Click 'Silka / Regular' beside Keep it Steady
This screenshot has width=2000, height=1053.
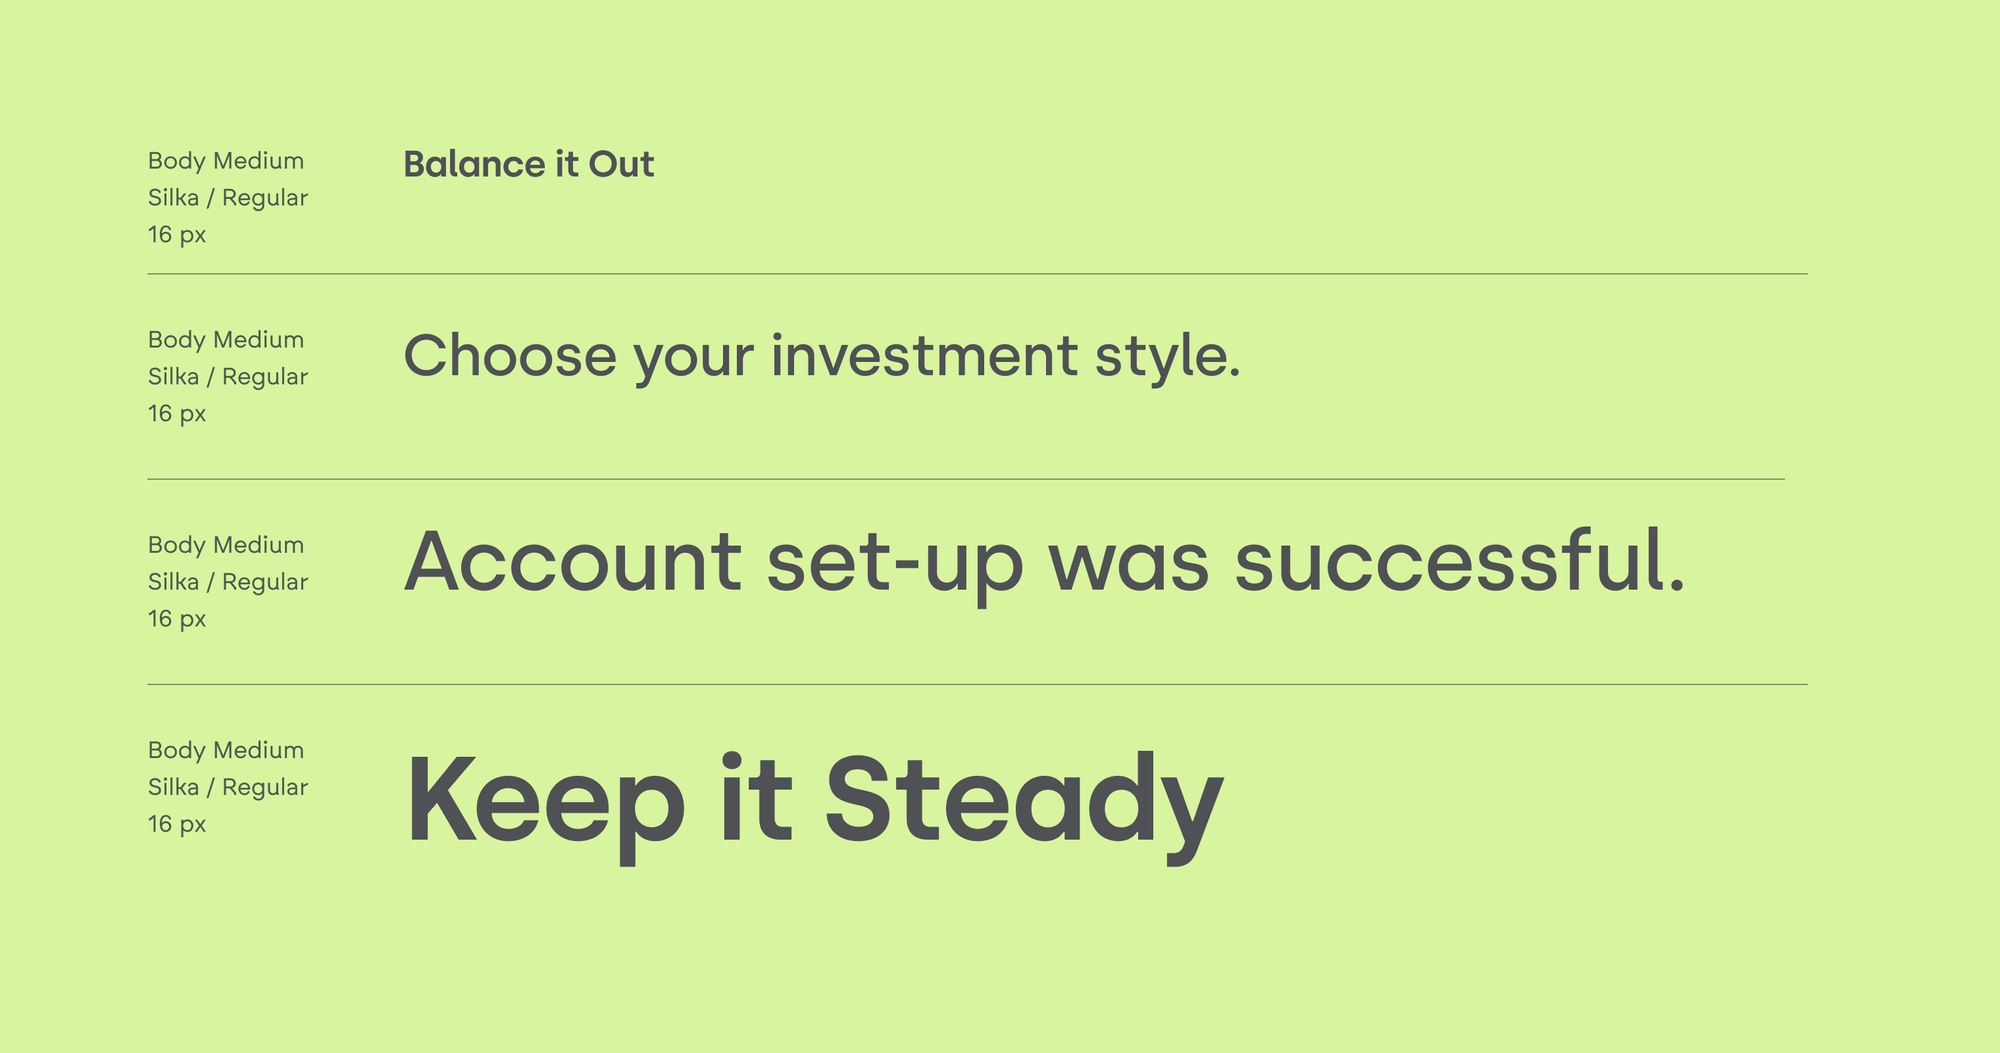(x=228, y=787)
